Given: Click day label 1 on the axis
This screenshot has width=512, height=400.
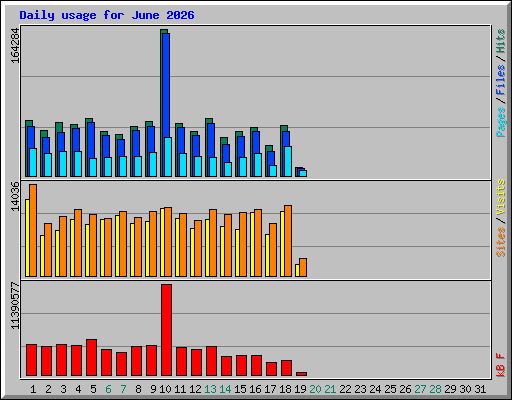Looking at the screenshot, I should pyautogui.click(x=33, y=389).
